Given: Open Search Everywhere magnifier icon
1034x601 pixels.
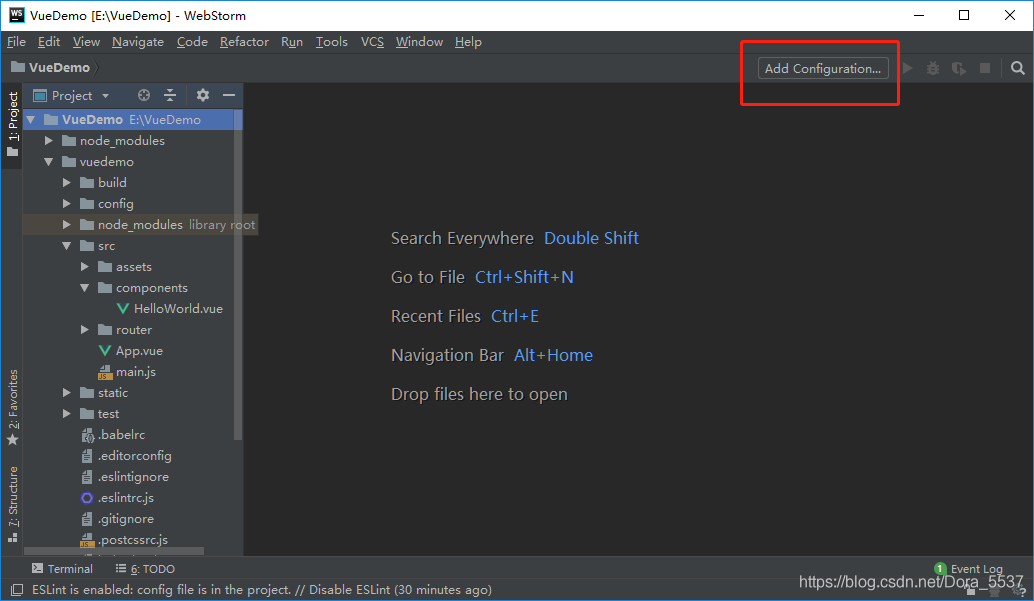Looking at the screenshot, I should (x=1018, y=68).
